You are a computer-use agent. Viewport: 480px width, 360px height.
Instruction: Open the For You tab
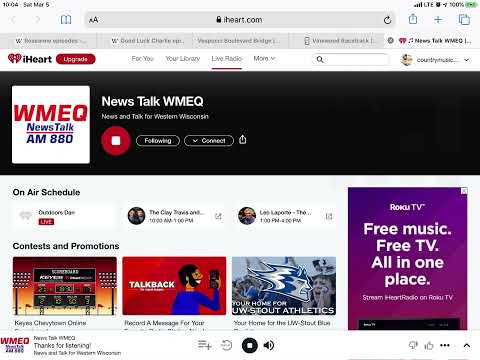[x=143, y=59]
